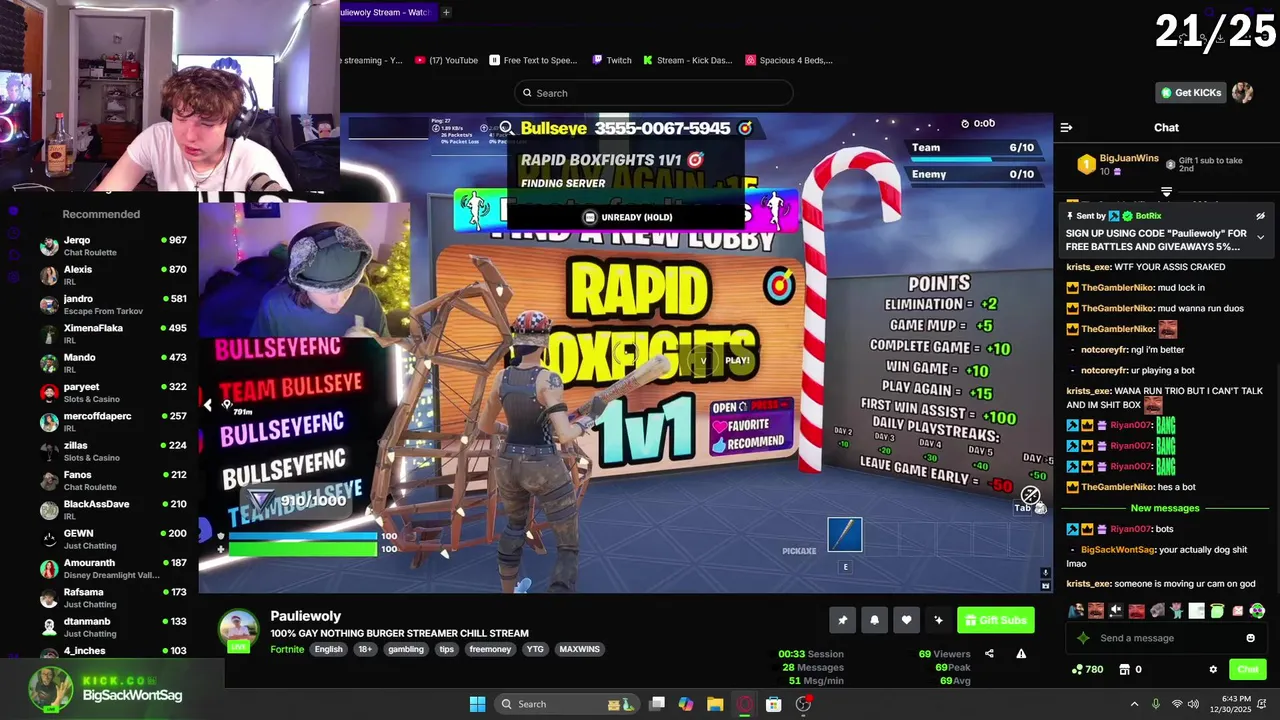The height and width of the screenshot is (720, 1280).
Task: Switch to the Pauliewoly Stream browser tab
Action: [x=385, y=12]
